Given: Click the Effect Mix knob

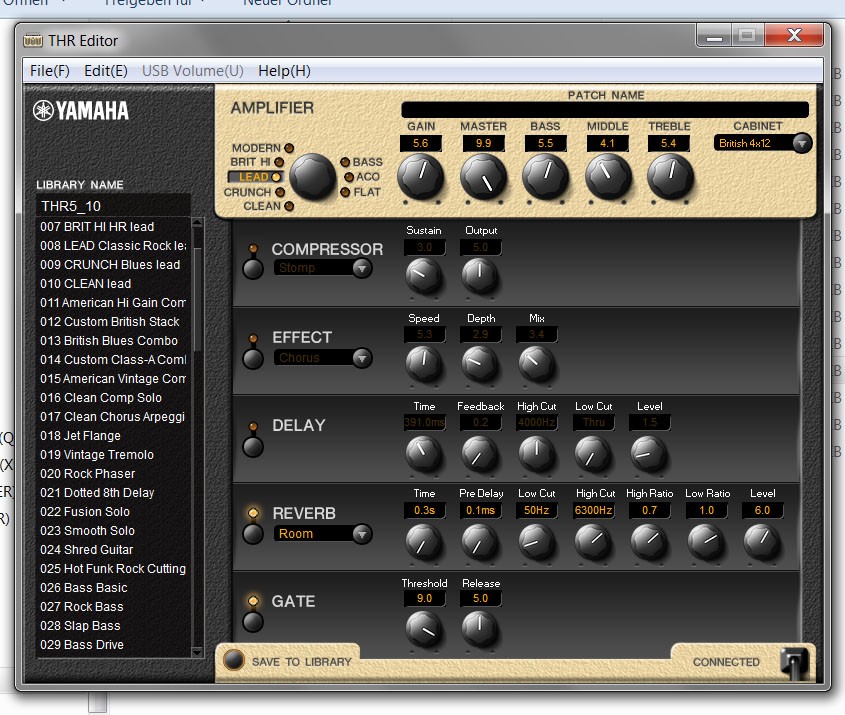Looking at the screenshot, I should [536, 363].
